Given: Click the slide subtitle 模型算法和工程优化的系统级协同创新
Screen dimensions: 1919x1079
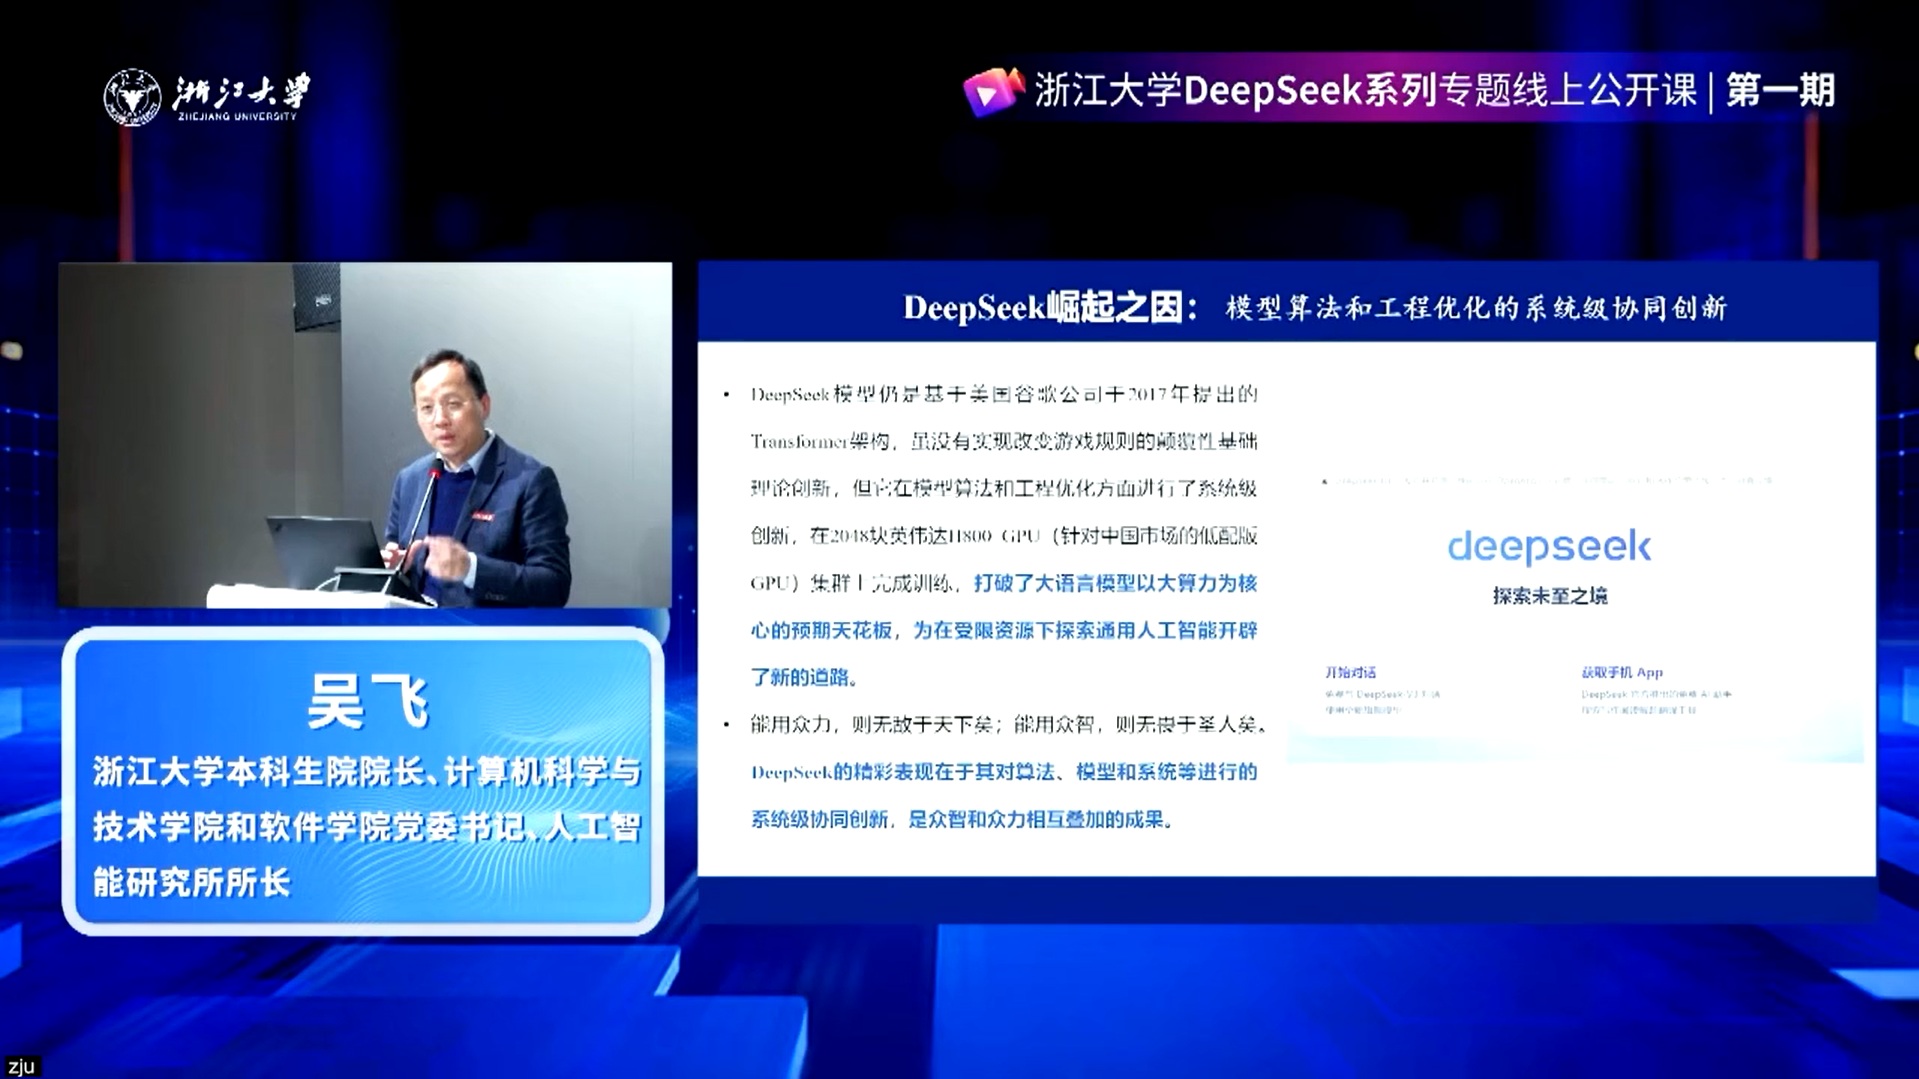Looking at the screenshot, I should point(1477,308).
